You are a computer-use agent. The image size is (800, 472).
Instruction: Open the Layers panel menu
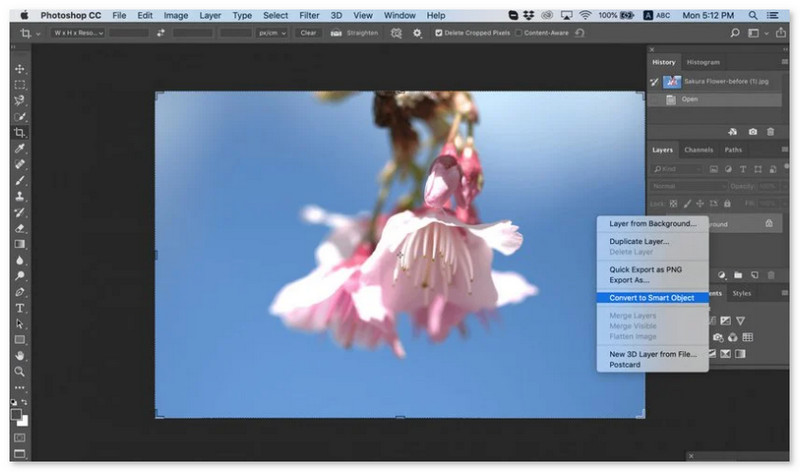(785, 150)
